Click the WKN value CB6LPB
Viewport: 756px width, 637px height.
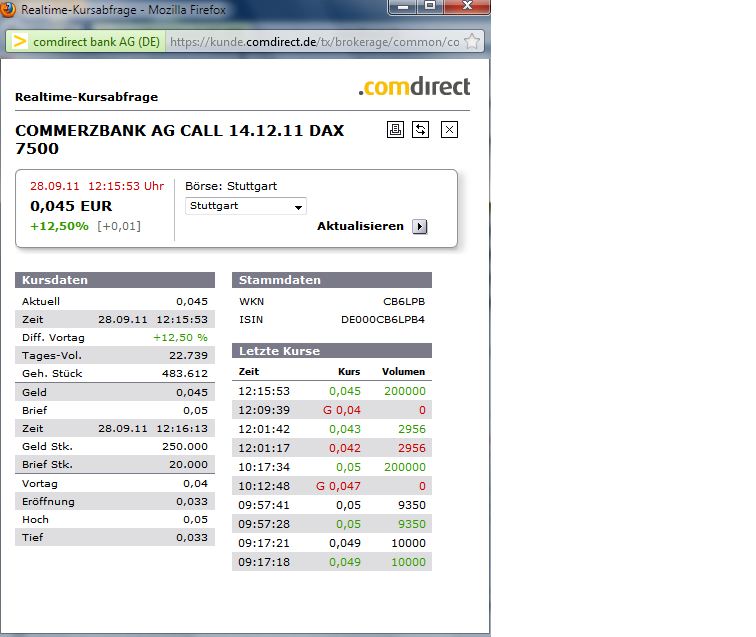(x=404, y=302)
